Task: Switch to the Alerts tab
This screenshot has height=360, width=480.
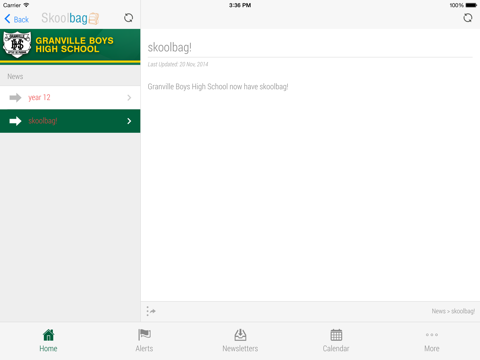Action: coord(144,341)
